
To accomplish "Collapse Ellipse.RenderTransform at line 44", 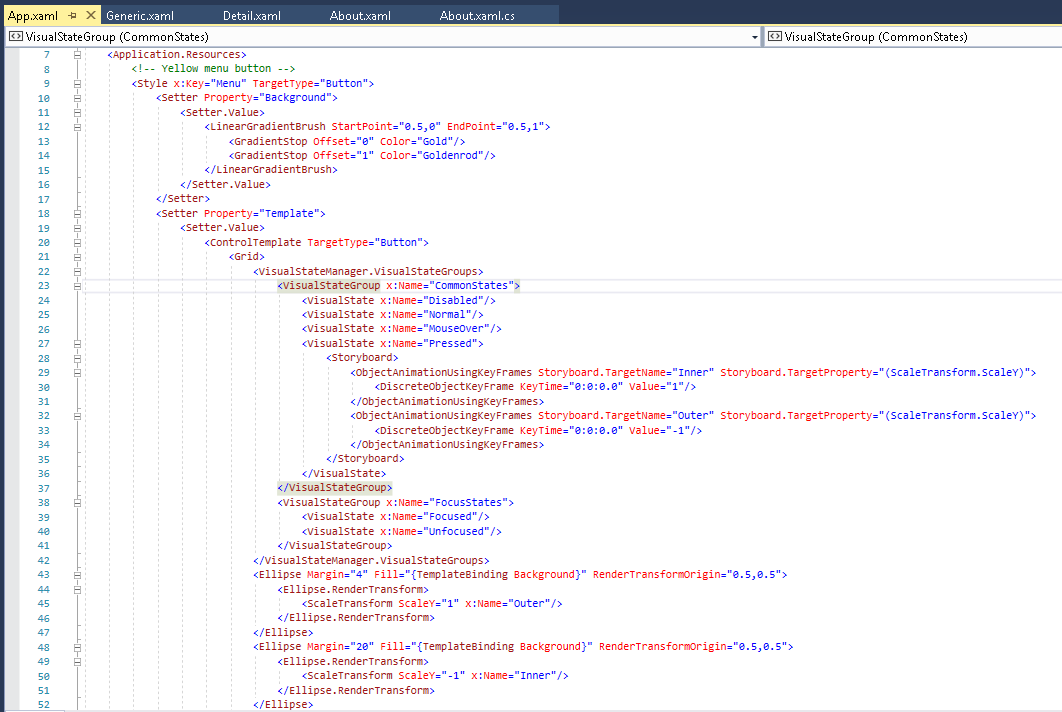I will (77, 589).
